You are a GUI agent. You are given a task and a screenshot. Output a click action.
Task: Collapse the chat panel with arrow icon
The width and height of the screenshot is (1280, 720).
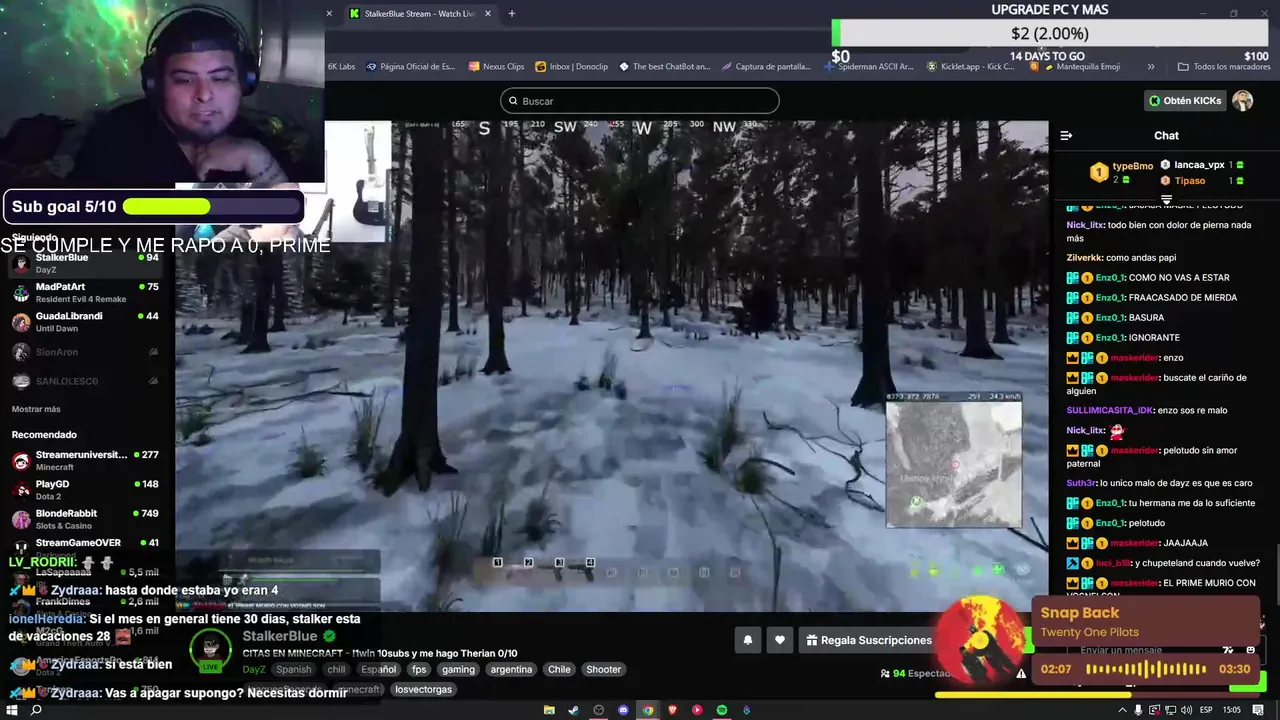pyautogui.click(x=1066, y=136)
